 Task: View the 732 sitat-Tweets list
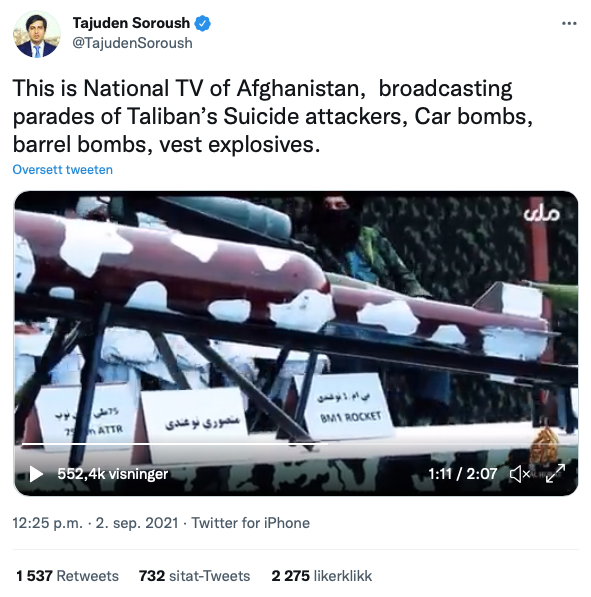[x=194, y=576]
